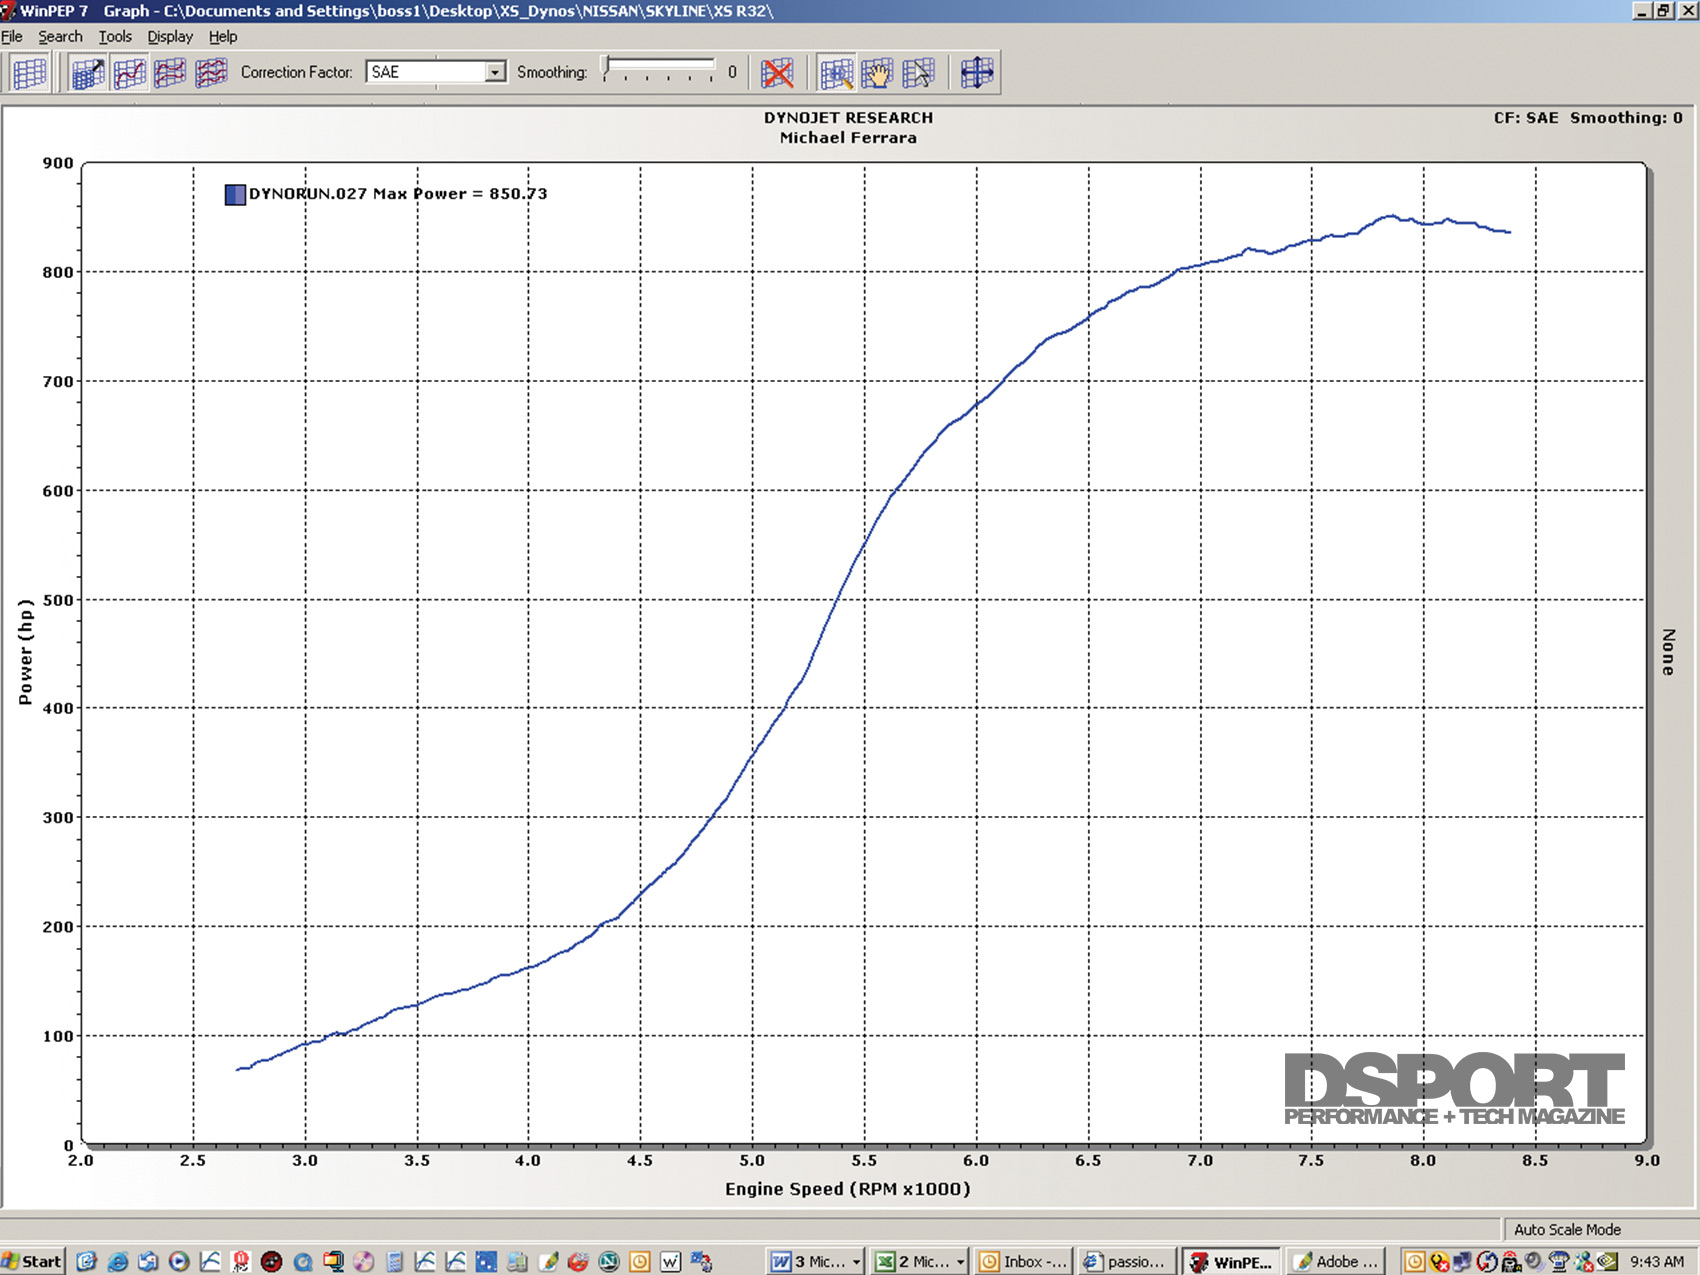Select the single-curve graph view icon
Viewport: 1700px width, 1275px height.
(129, 73)
